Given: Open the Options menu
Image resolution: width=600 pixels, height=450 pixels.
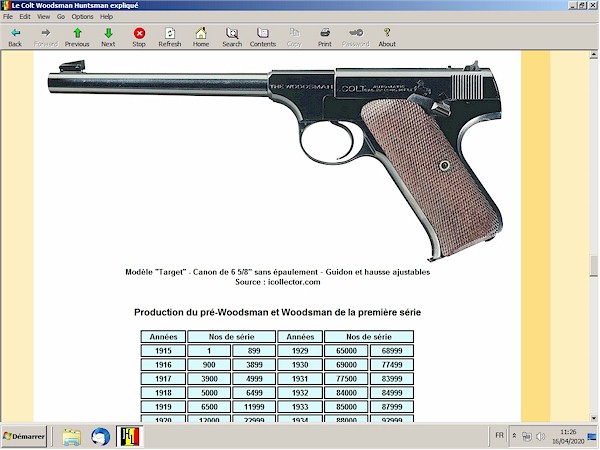Looking at the screenshot, I should pyautogui.click(x=82, y=16).
